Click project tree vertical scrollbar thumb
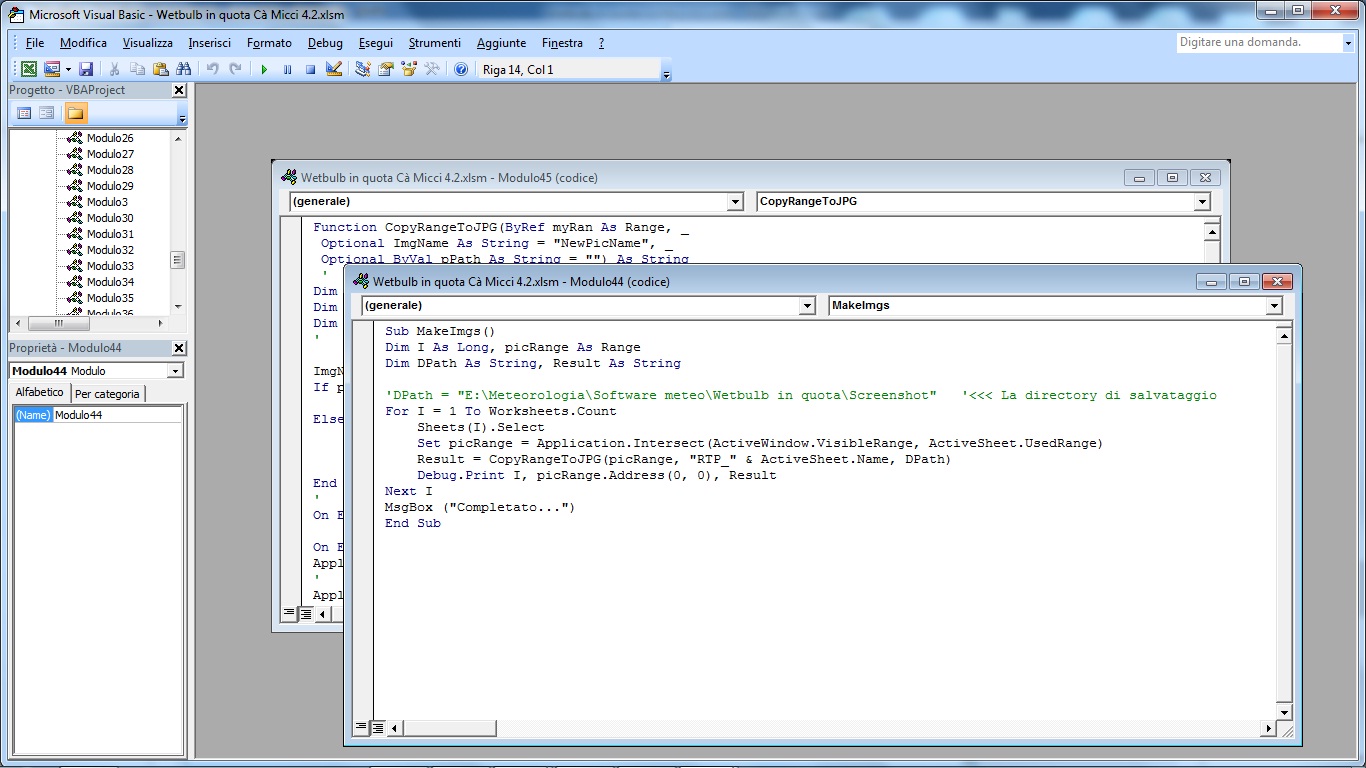This screenshot has height=768, width=1366. (x=178, y=260)
